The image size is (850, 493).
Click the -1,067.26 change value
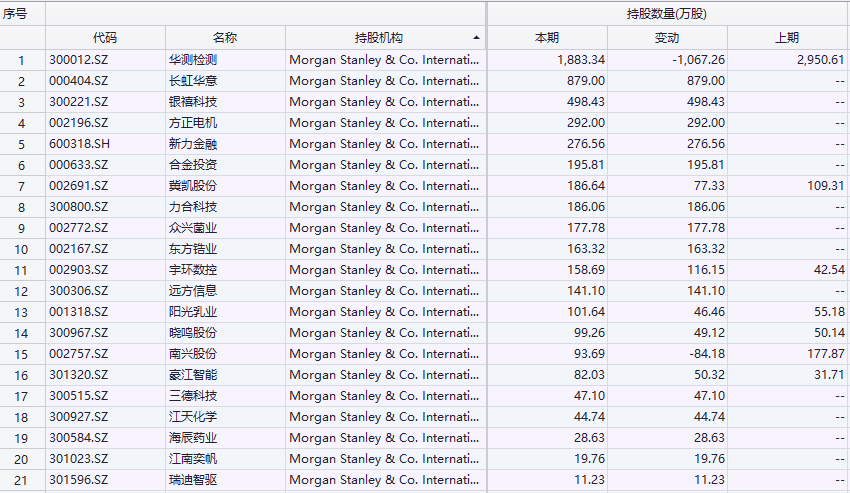pyautogui.click(x=698, y=60)
